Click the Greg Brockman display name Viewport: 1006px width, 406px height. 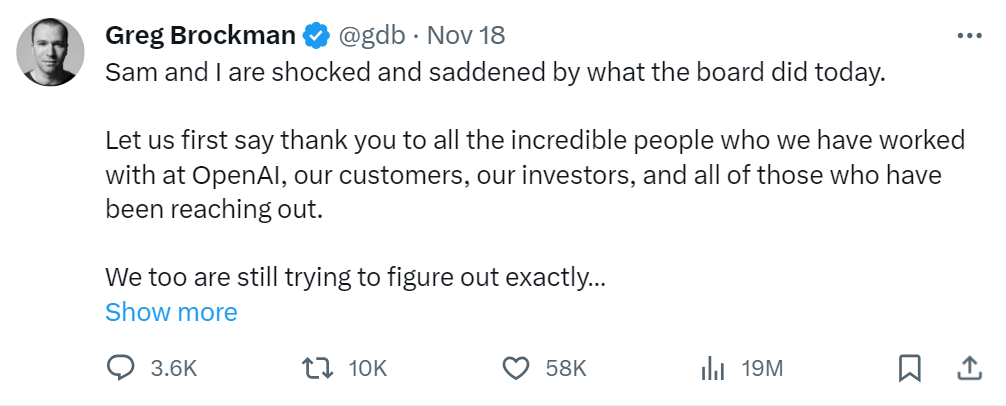tap(200, 35)
